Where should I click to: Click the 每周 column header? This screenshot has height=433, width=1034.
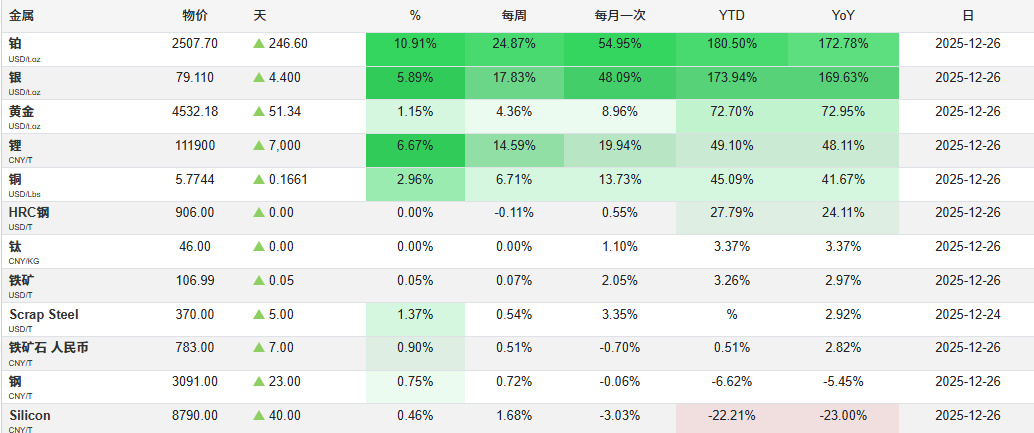[514, 16]
